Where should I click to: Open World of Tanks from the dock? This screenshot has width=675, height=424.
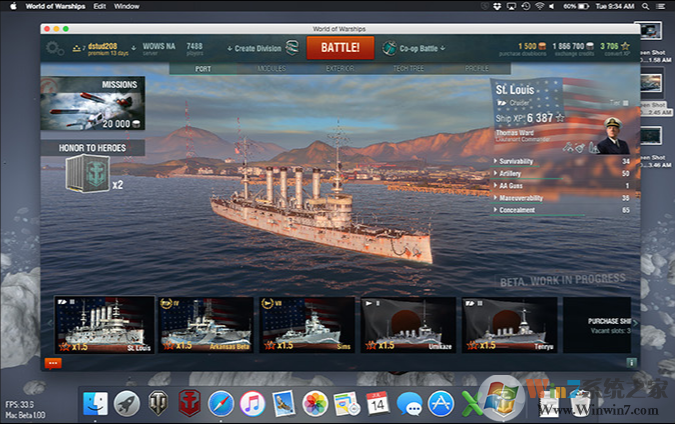pos(158,403)
